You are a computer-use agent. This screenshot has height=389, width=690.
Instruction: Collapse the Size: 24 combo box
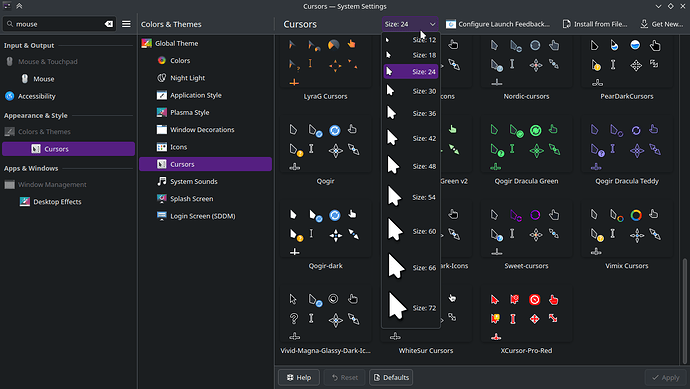click(410, 24)
